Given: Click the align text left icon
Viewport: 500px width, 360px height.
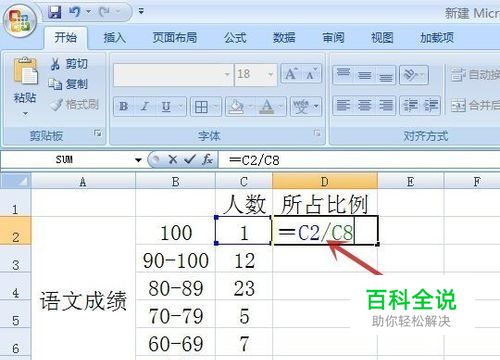Looking at the screenshot, I should click(343, 106).
